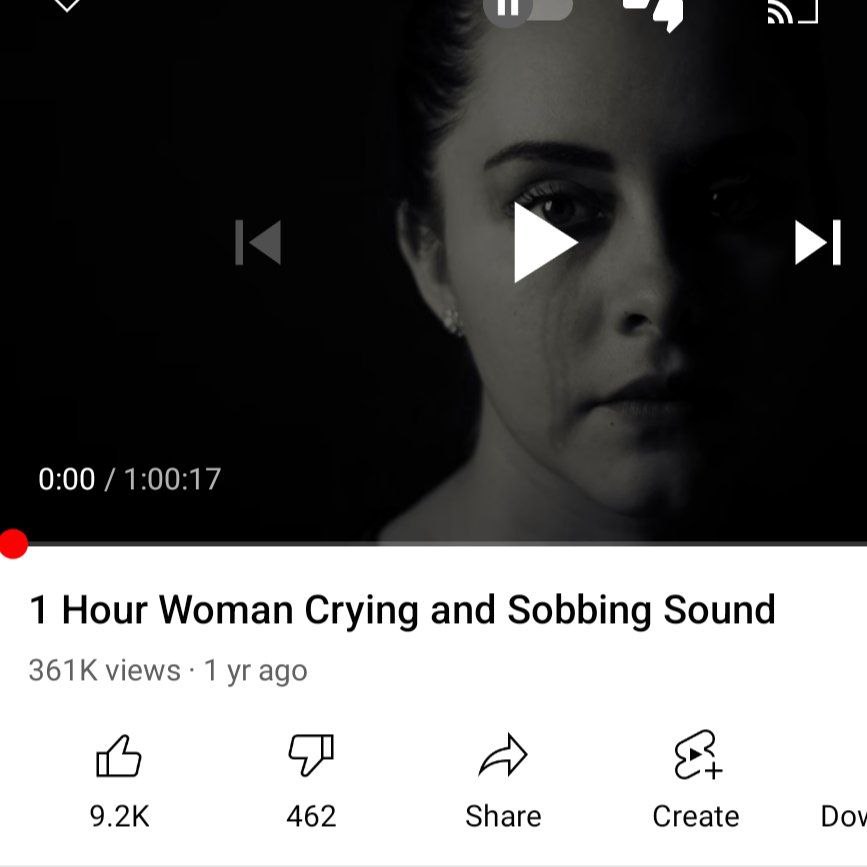Play the video with center play button

pos(545,243)
